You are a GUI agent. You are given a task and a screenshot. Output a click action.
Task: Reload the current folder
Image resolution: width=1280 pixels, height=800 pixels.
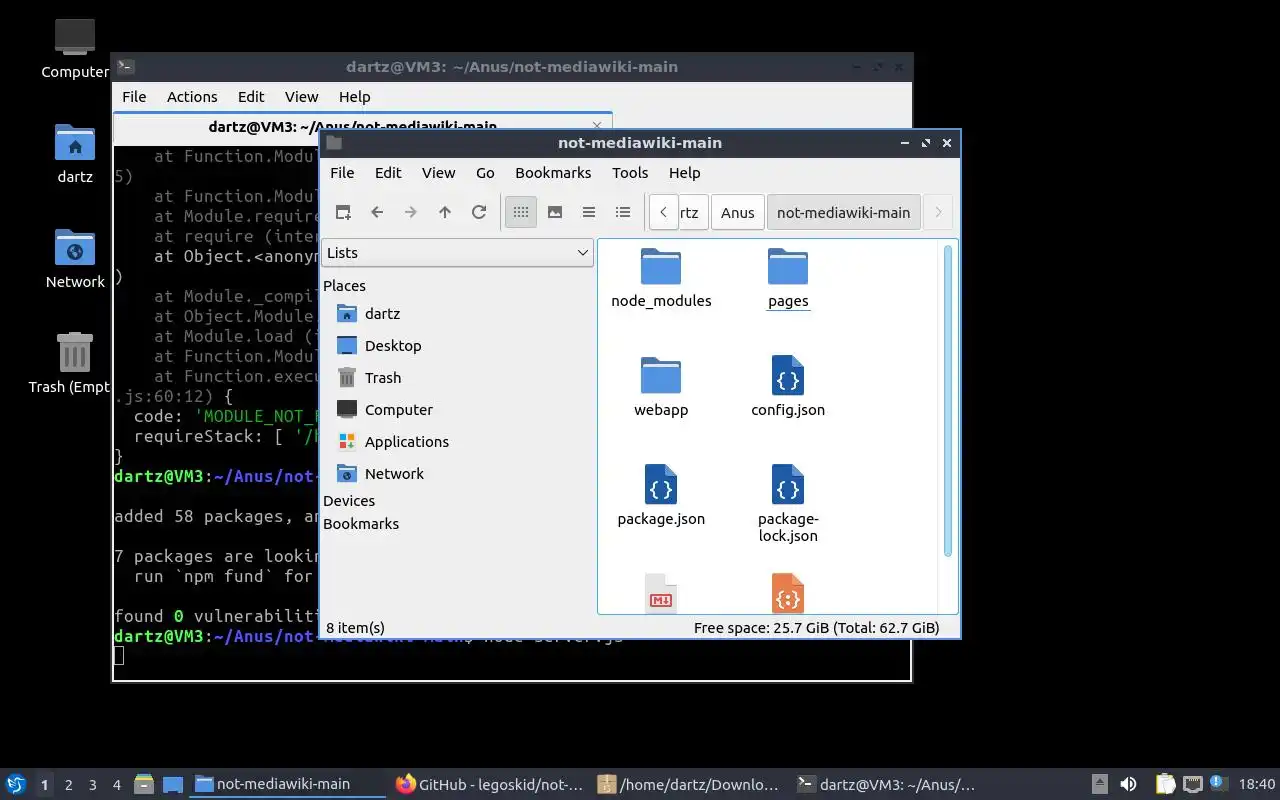click(x=479, y=212)
